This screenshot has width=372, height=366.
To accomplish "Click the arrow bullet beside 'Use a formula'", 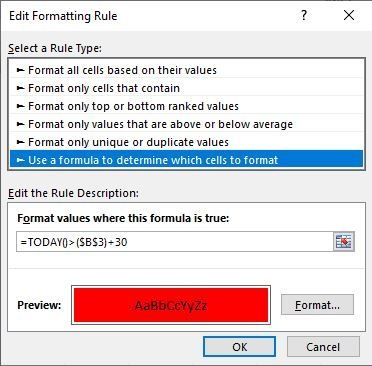I will (x=21, y=160).
